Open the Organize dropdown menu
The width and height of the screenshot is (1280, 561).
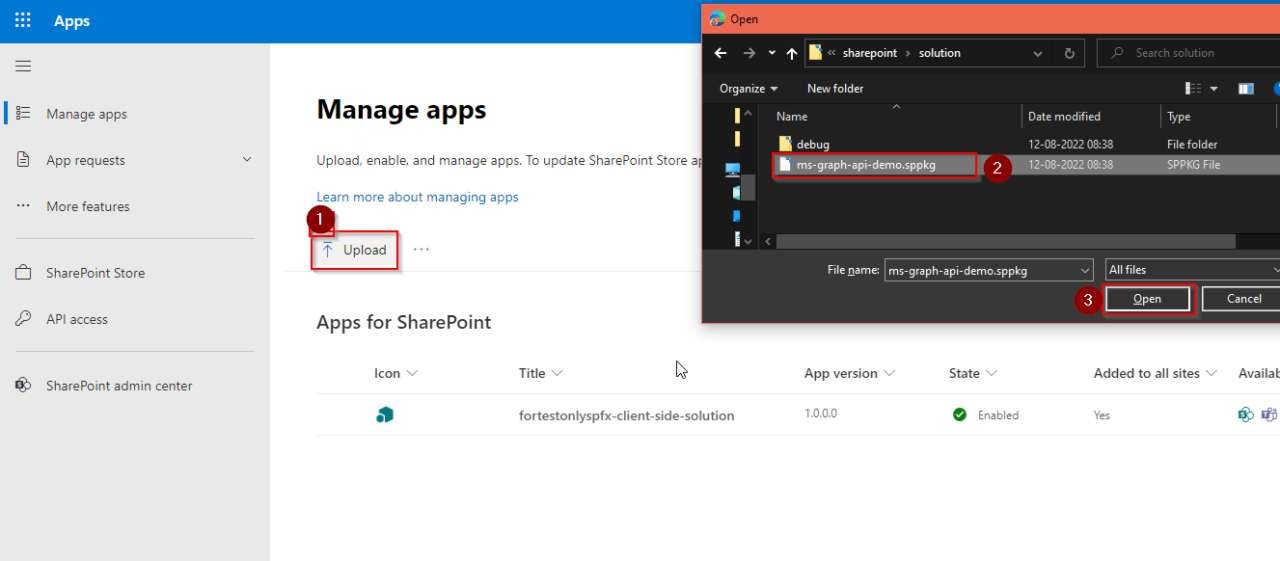click(748, 88)
